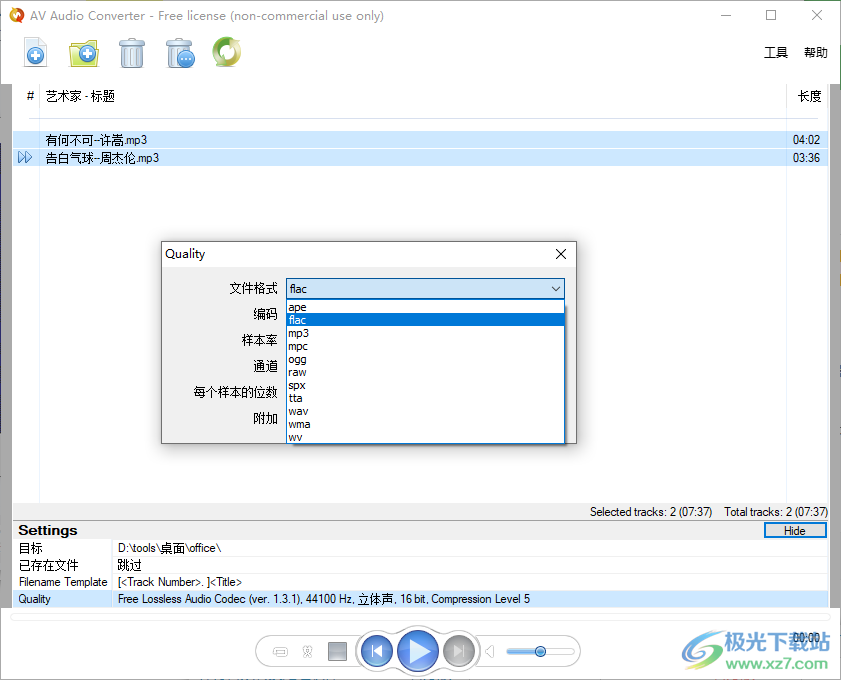Close the Quality dialog
Viewport: 841px width, 680px height.
tap(561, 254)
